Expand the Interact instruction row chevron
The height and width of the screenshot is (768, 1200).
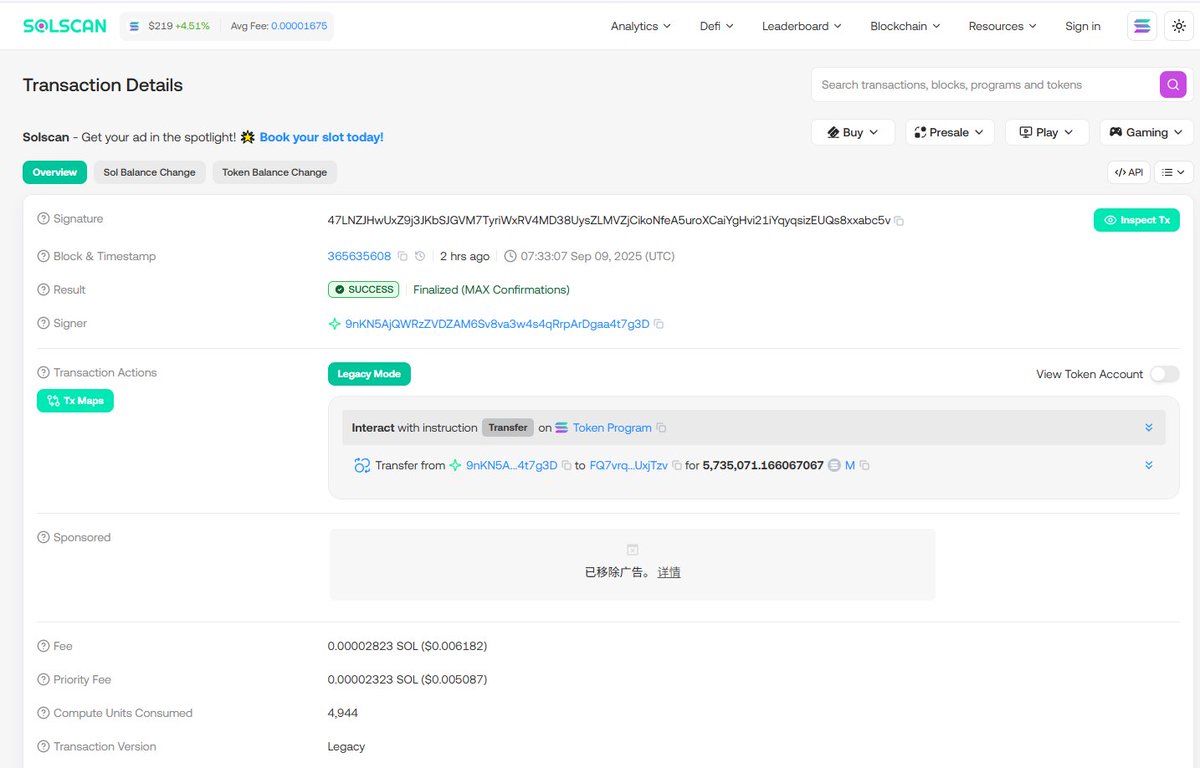[x=1149, y=428]
